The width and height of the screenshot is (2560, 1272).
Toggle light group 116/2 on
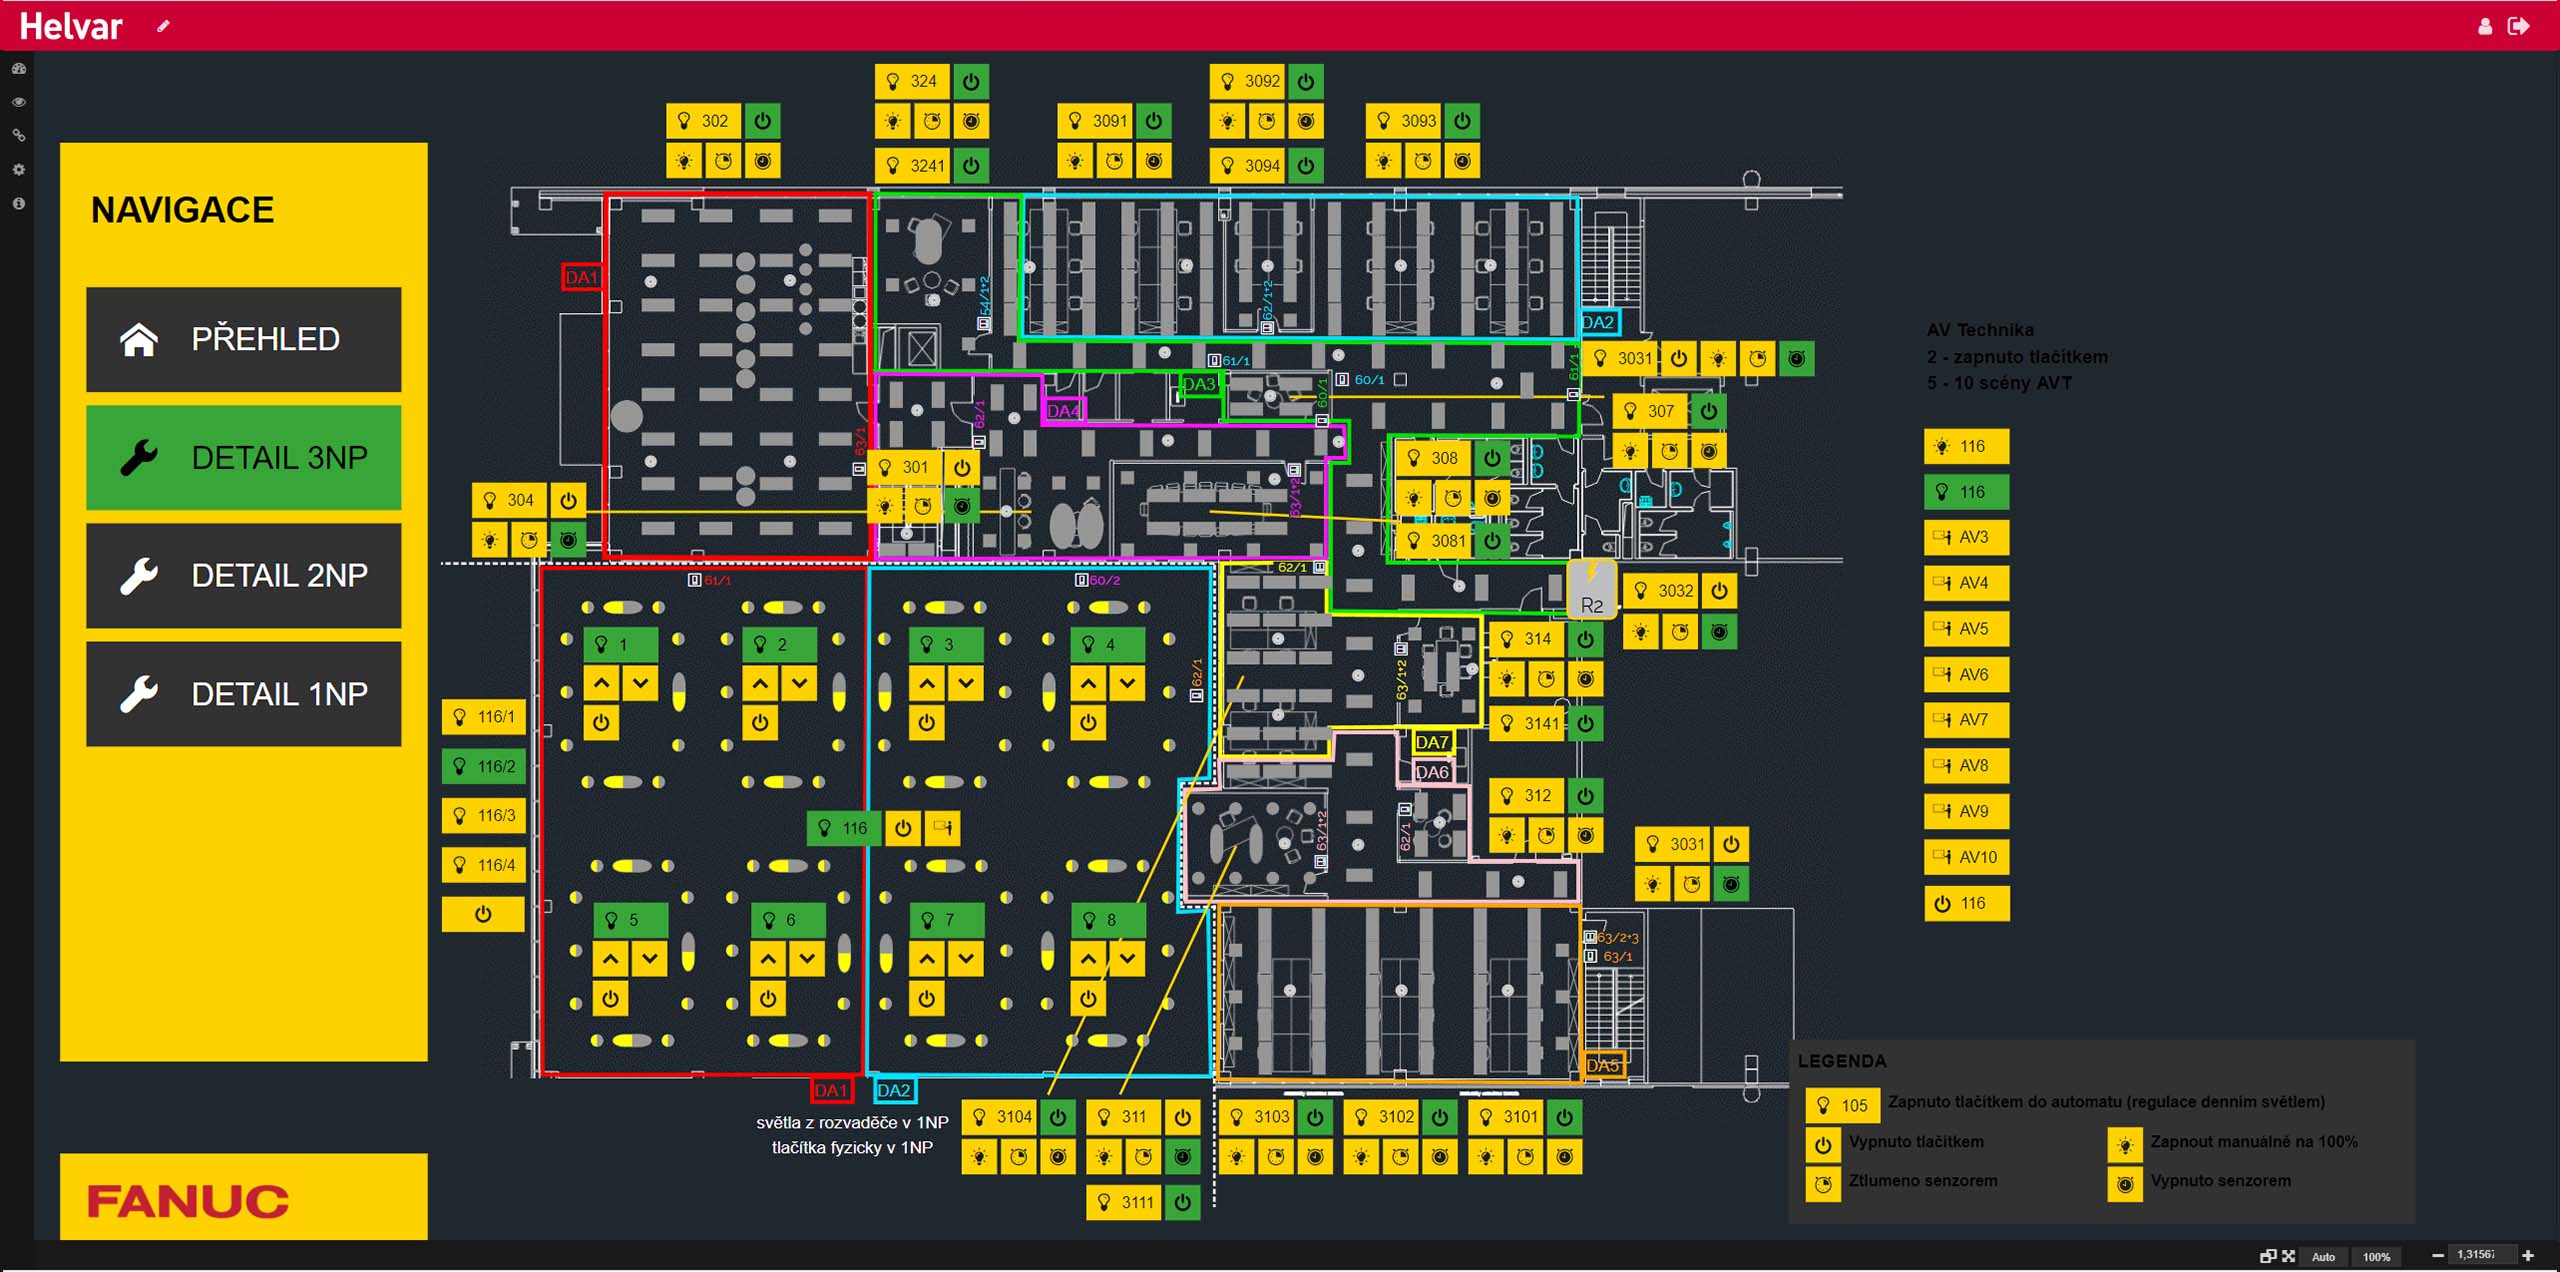point(484,767)
